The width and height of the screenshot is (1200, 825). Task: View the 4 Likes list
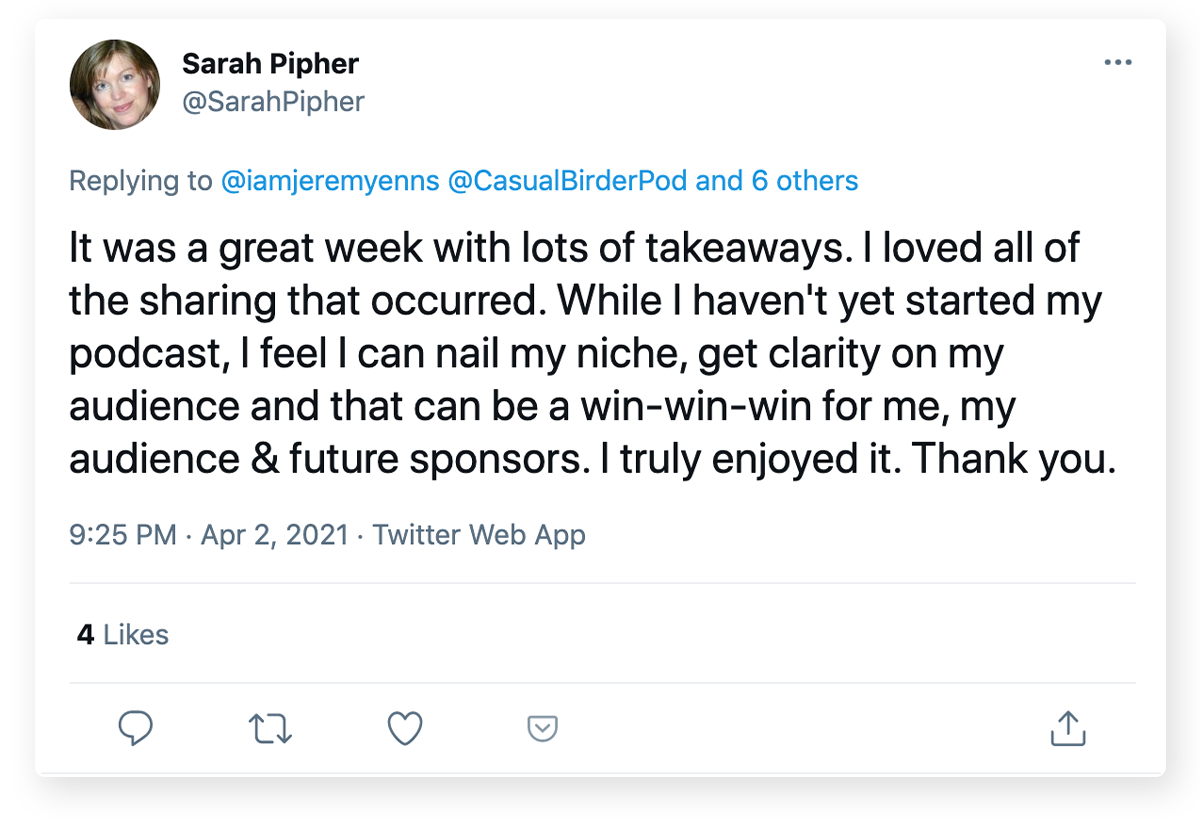point(123,635)
